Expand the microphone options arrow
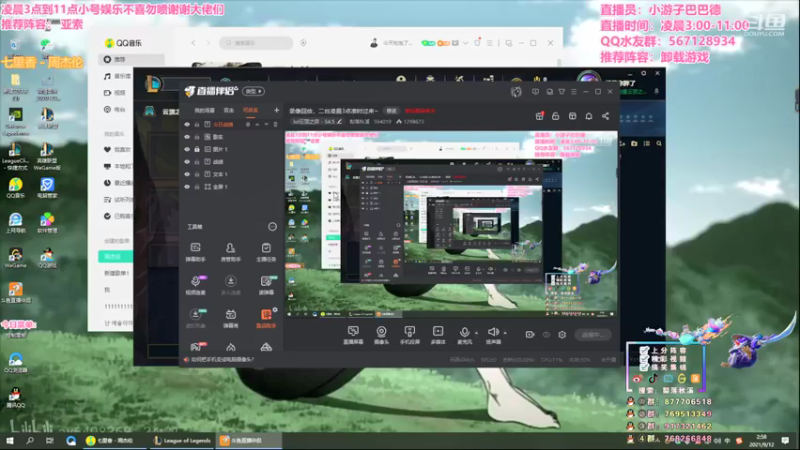The width and height of the screenshot is (800, 450). 477,333
